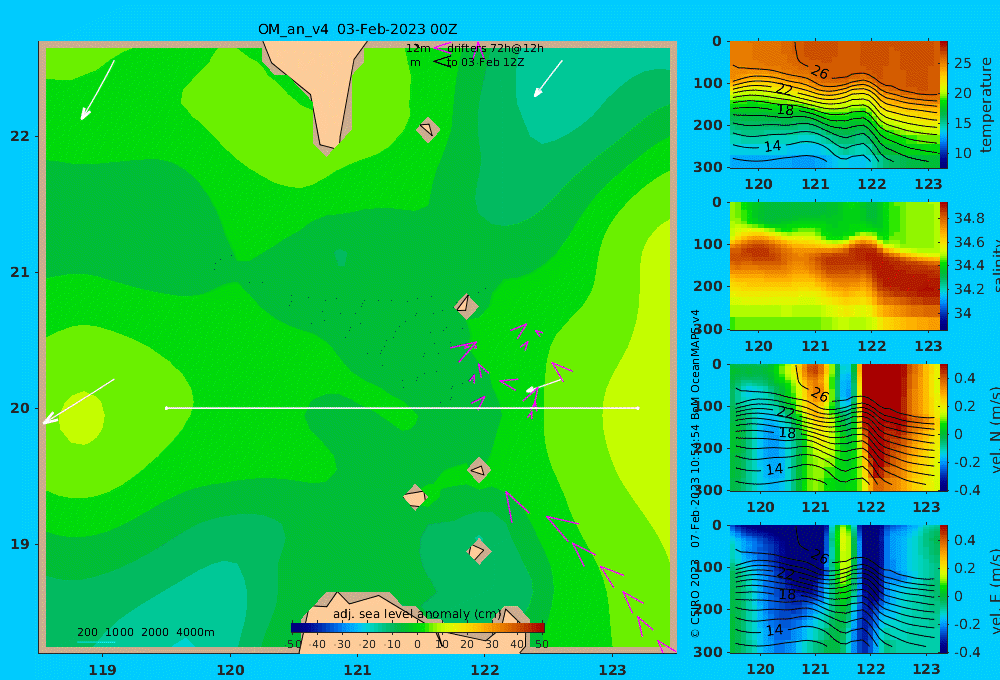Click the vertical CSIRO copyright text

click(x=696, y=473)
